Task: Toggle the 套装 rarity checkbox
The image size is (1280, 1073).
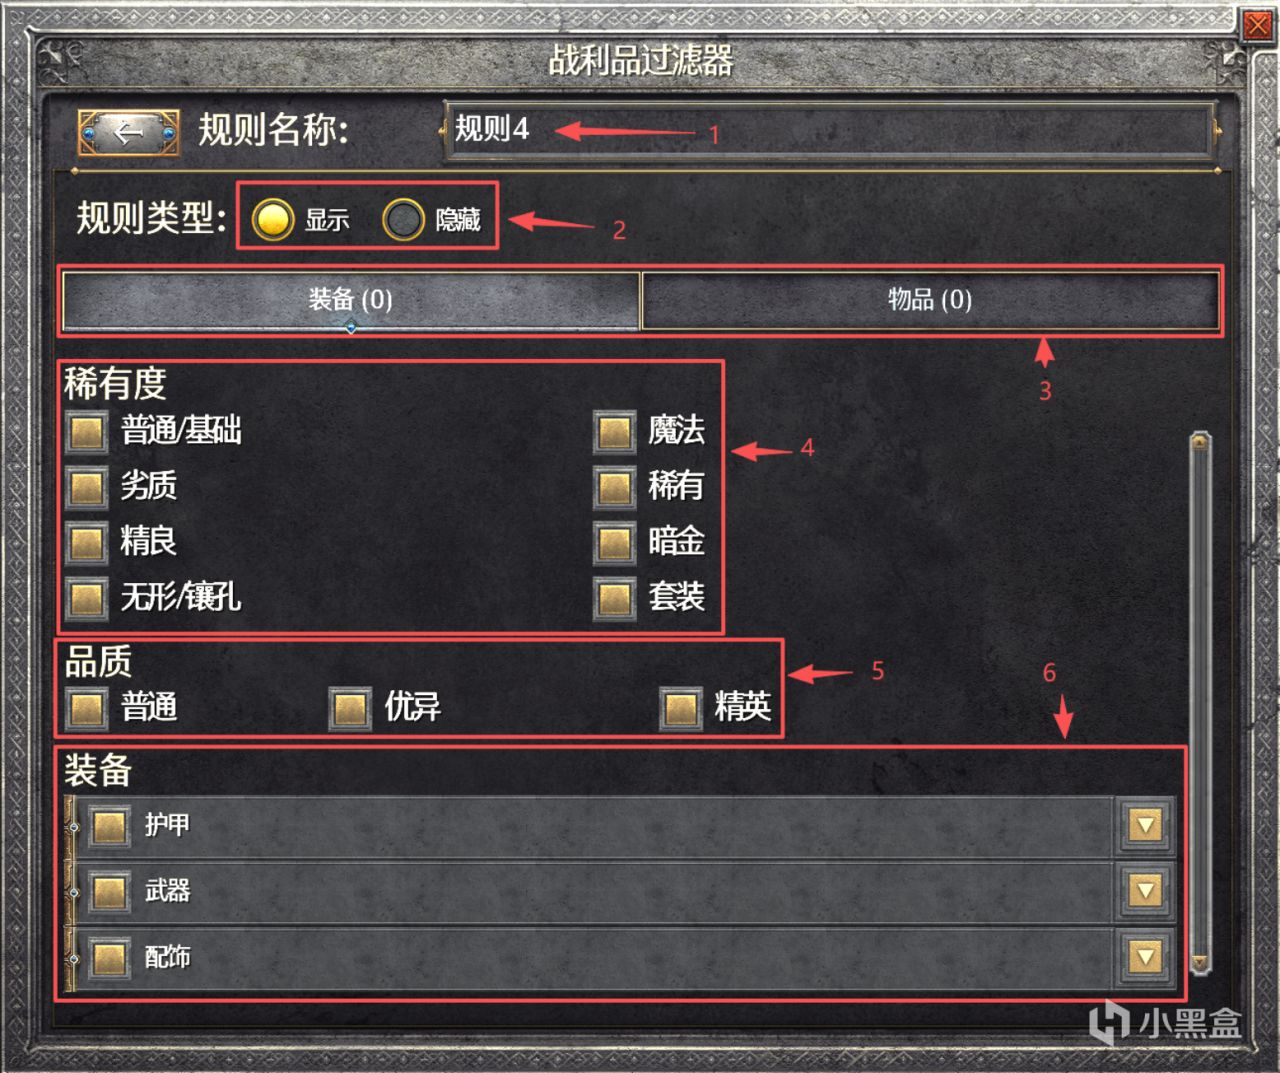Action: click(x=614, y=598)
